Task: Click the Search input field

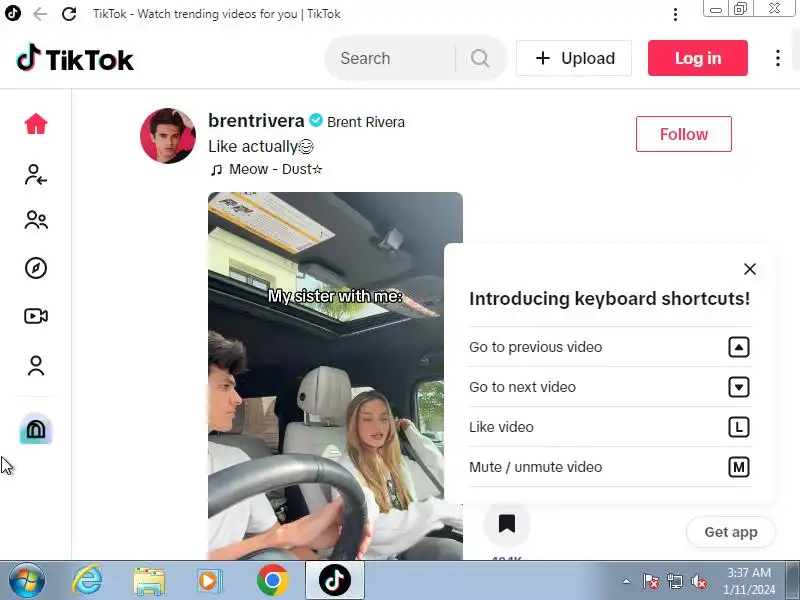Action: point(390,58)
